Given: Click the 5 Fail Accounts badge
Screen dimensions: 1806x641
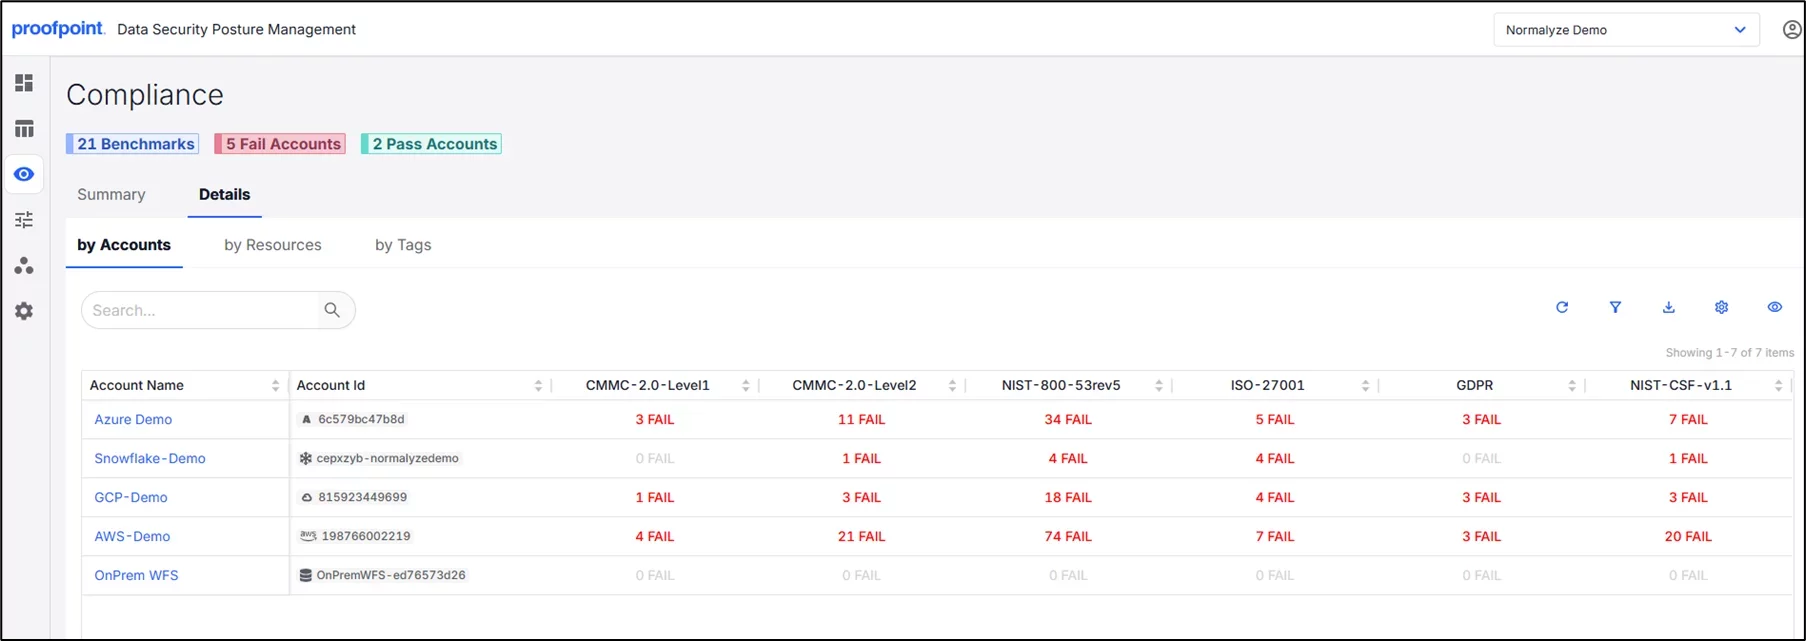Looking at the screenshot, I should tap(279, 143).
